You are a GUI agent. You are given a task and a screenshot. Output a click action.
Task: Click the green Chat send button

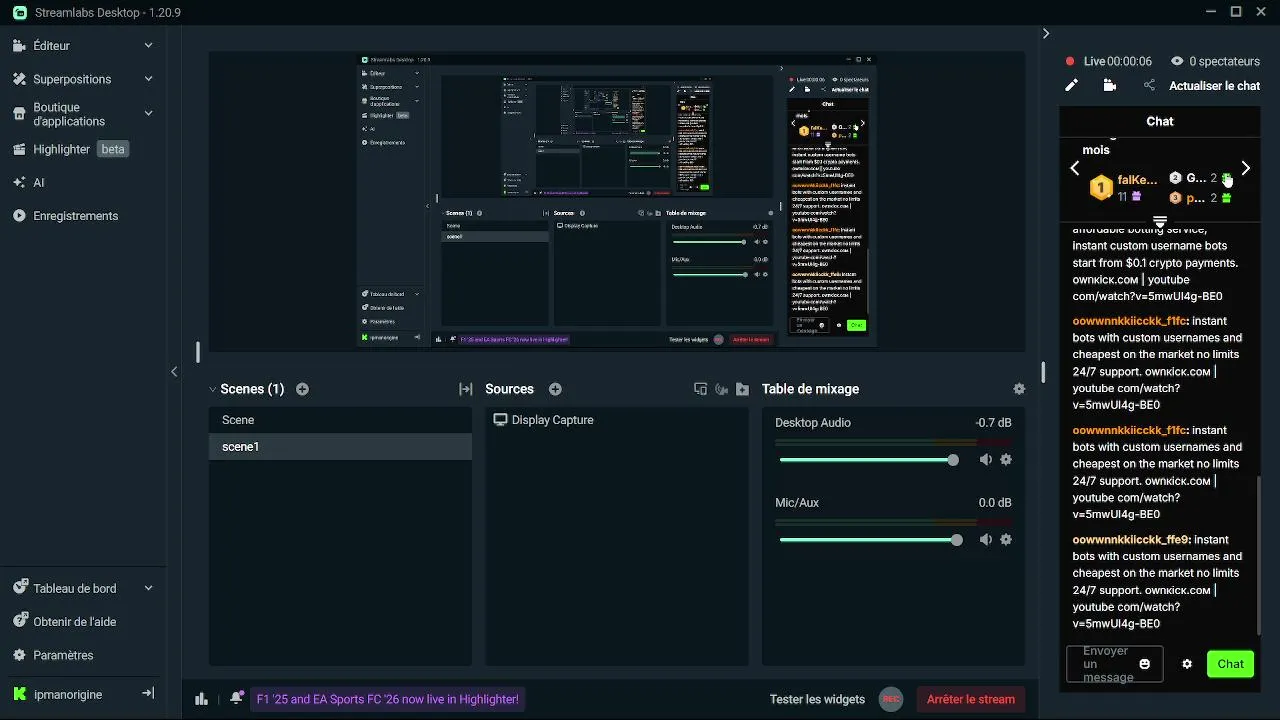1230,664
